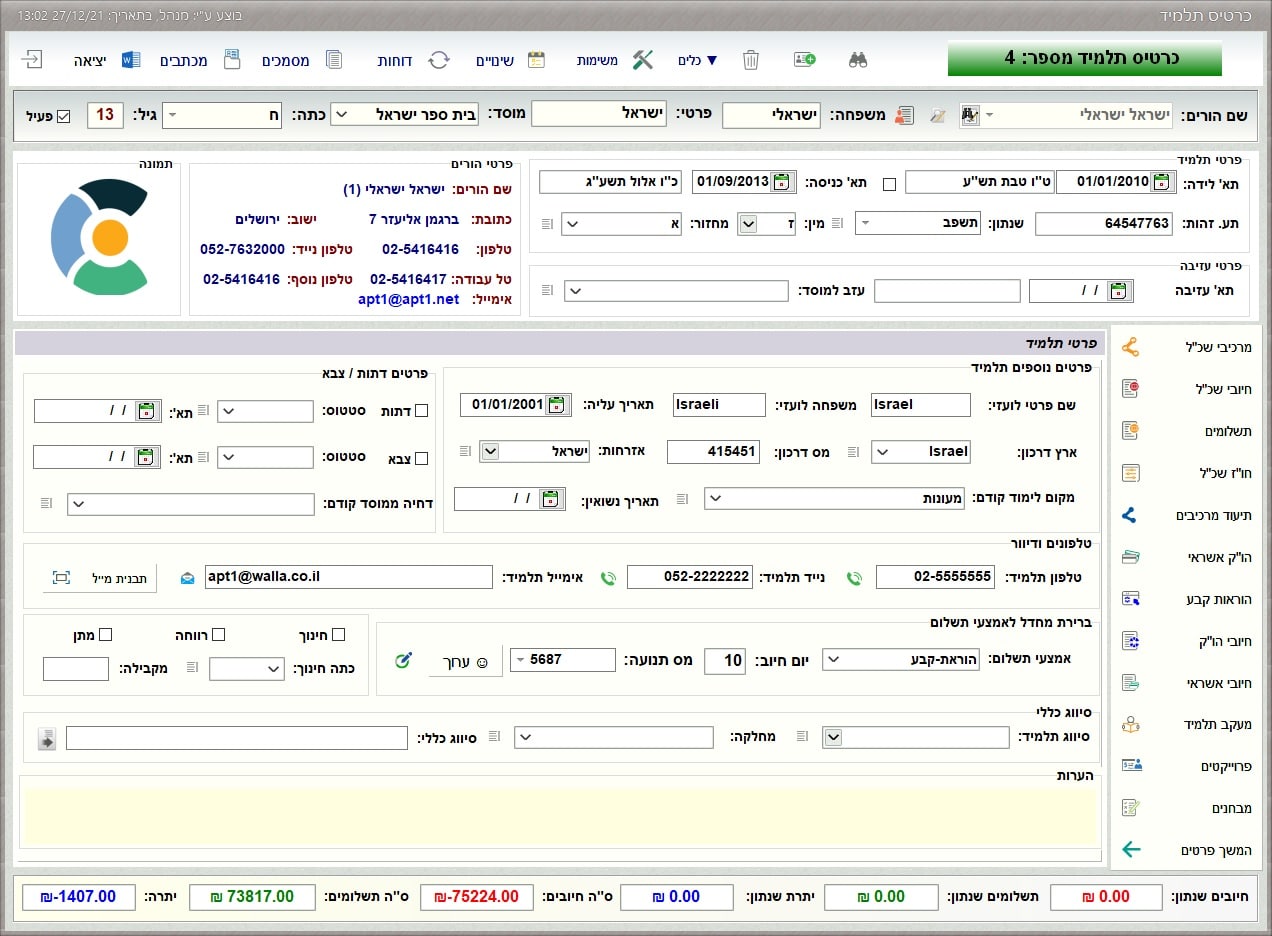Click the trash delete icon in toolbar
Viewport: 1272px width, 936px height.
point(751,60)
